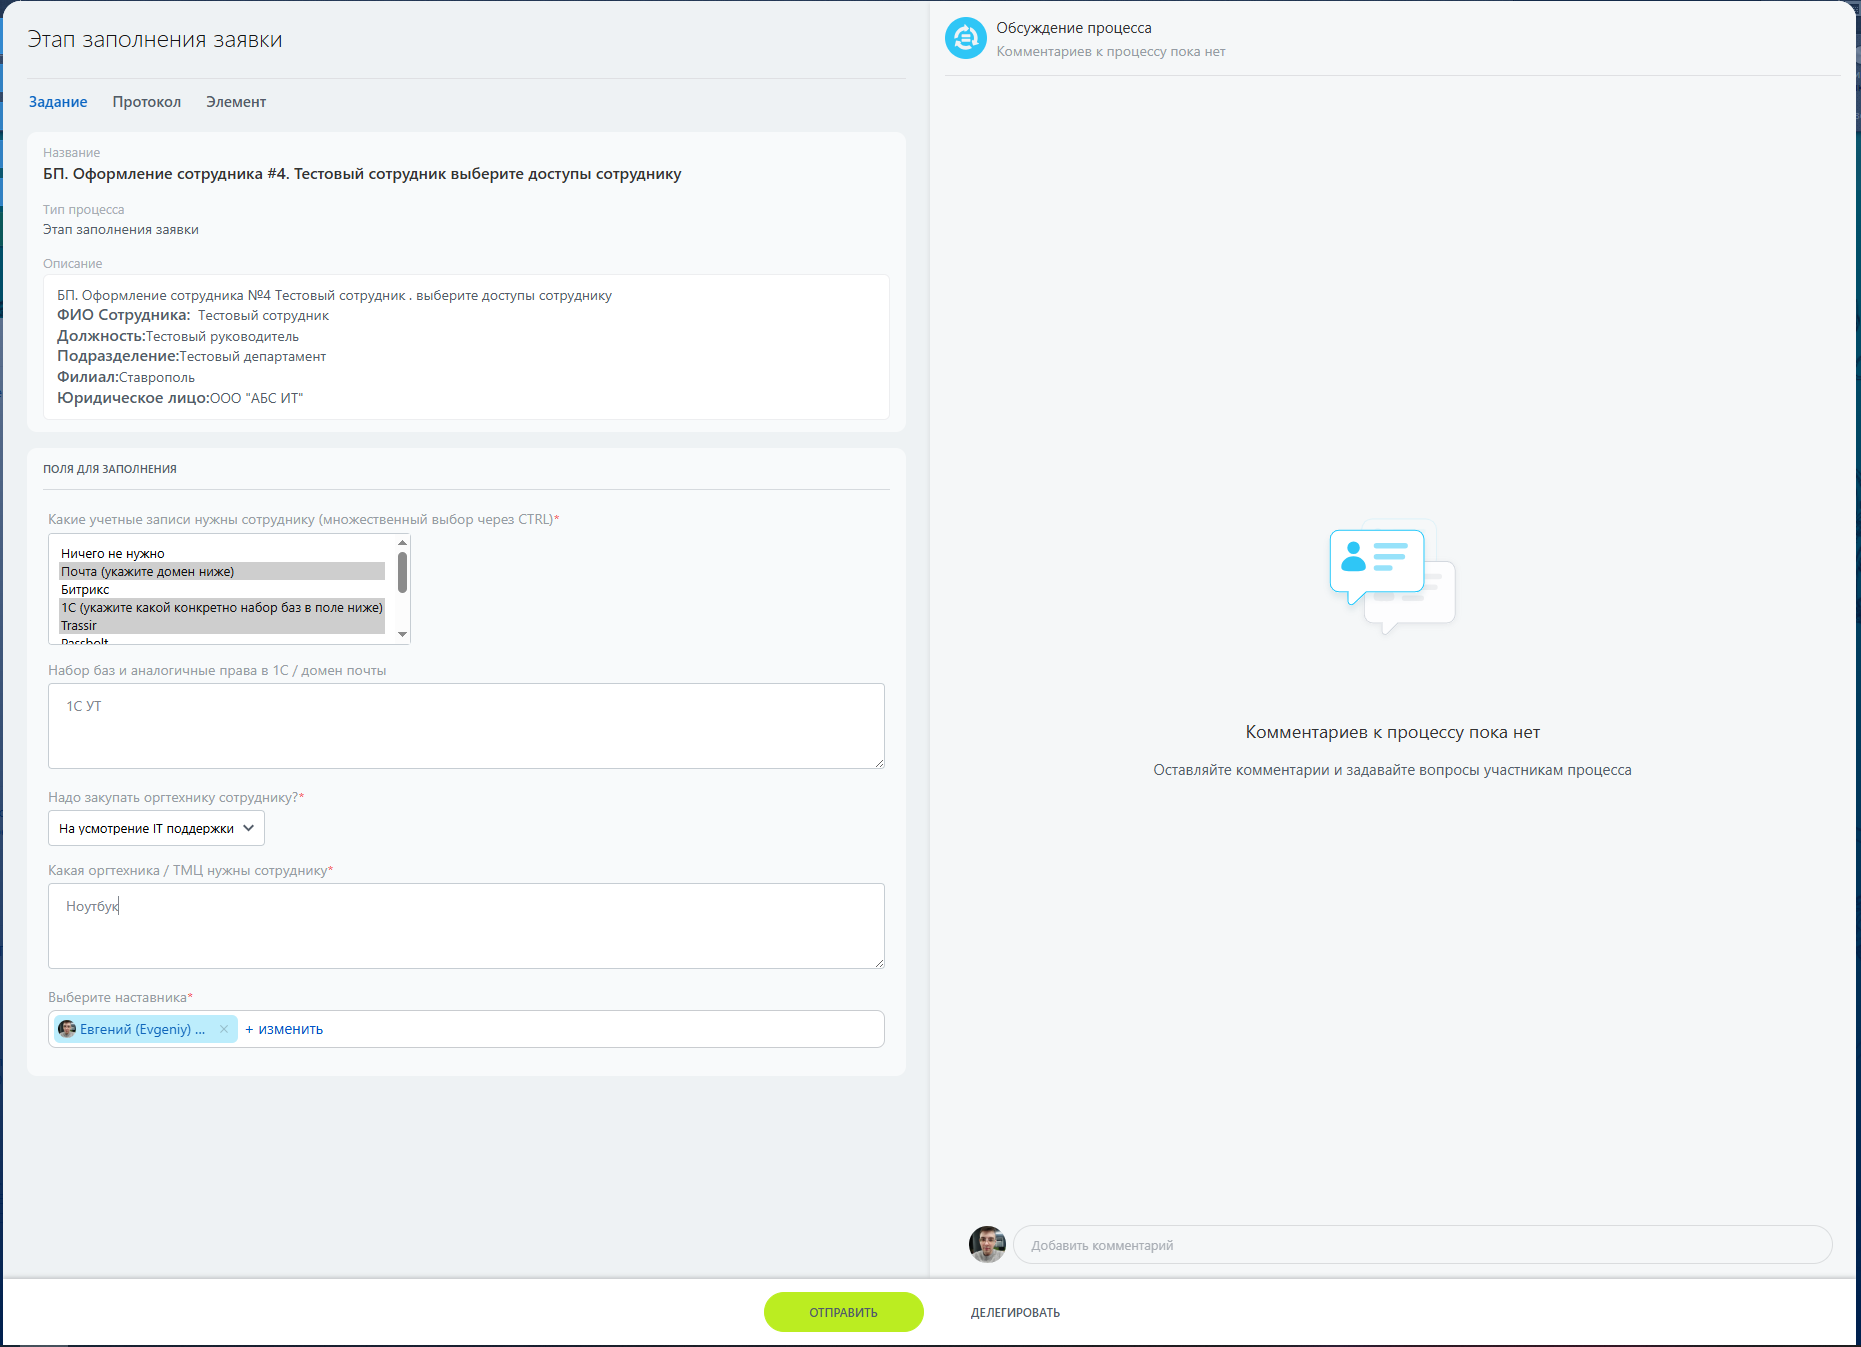Screen dimensions: 1861x1347
Task: Click 'Юридическое лицо: ООО "АБС ИТ"' line
Action: [180, 398]
